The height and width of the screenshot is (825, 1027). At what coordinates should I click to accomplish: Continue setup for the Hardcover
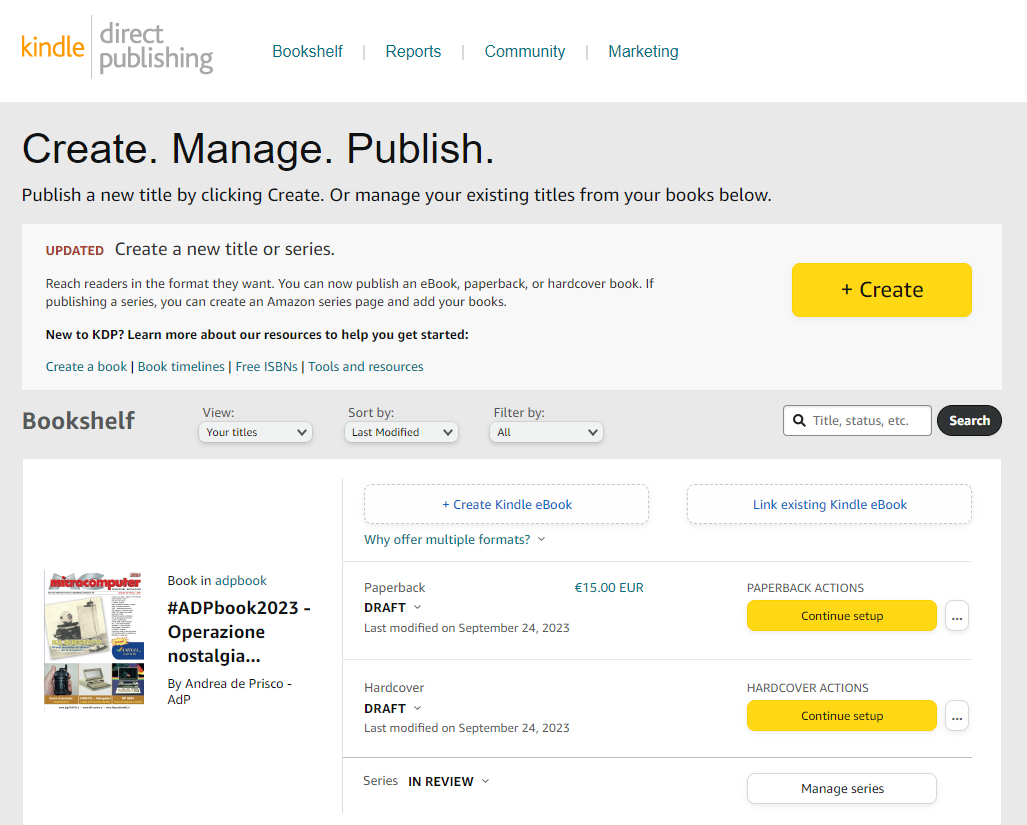[842, 716]
